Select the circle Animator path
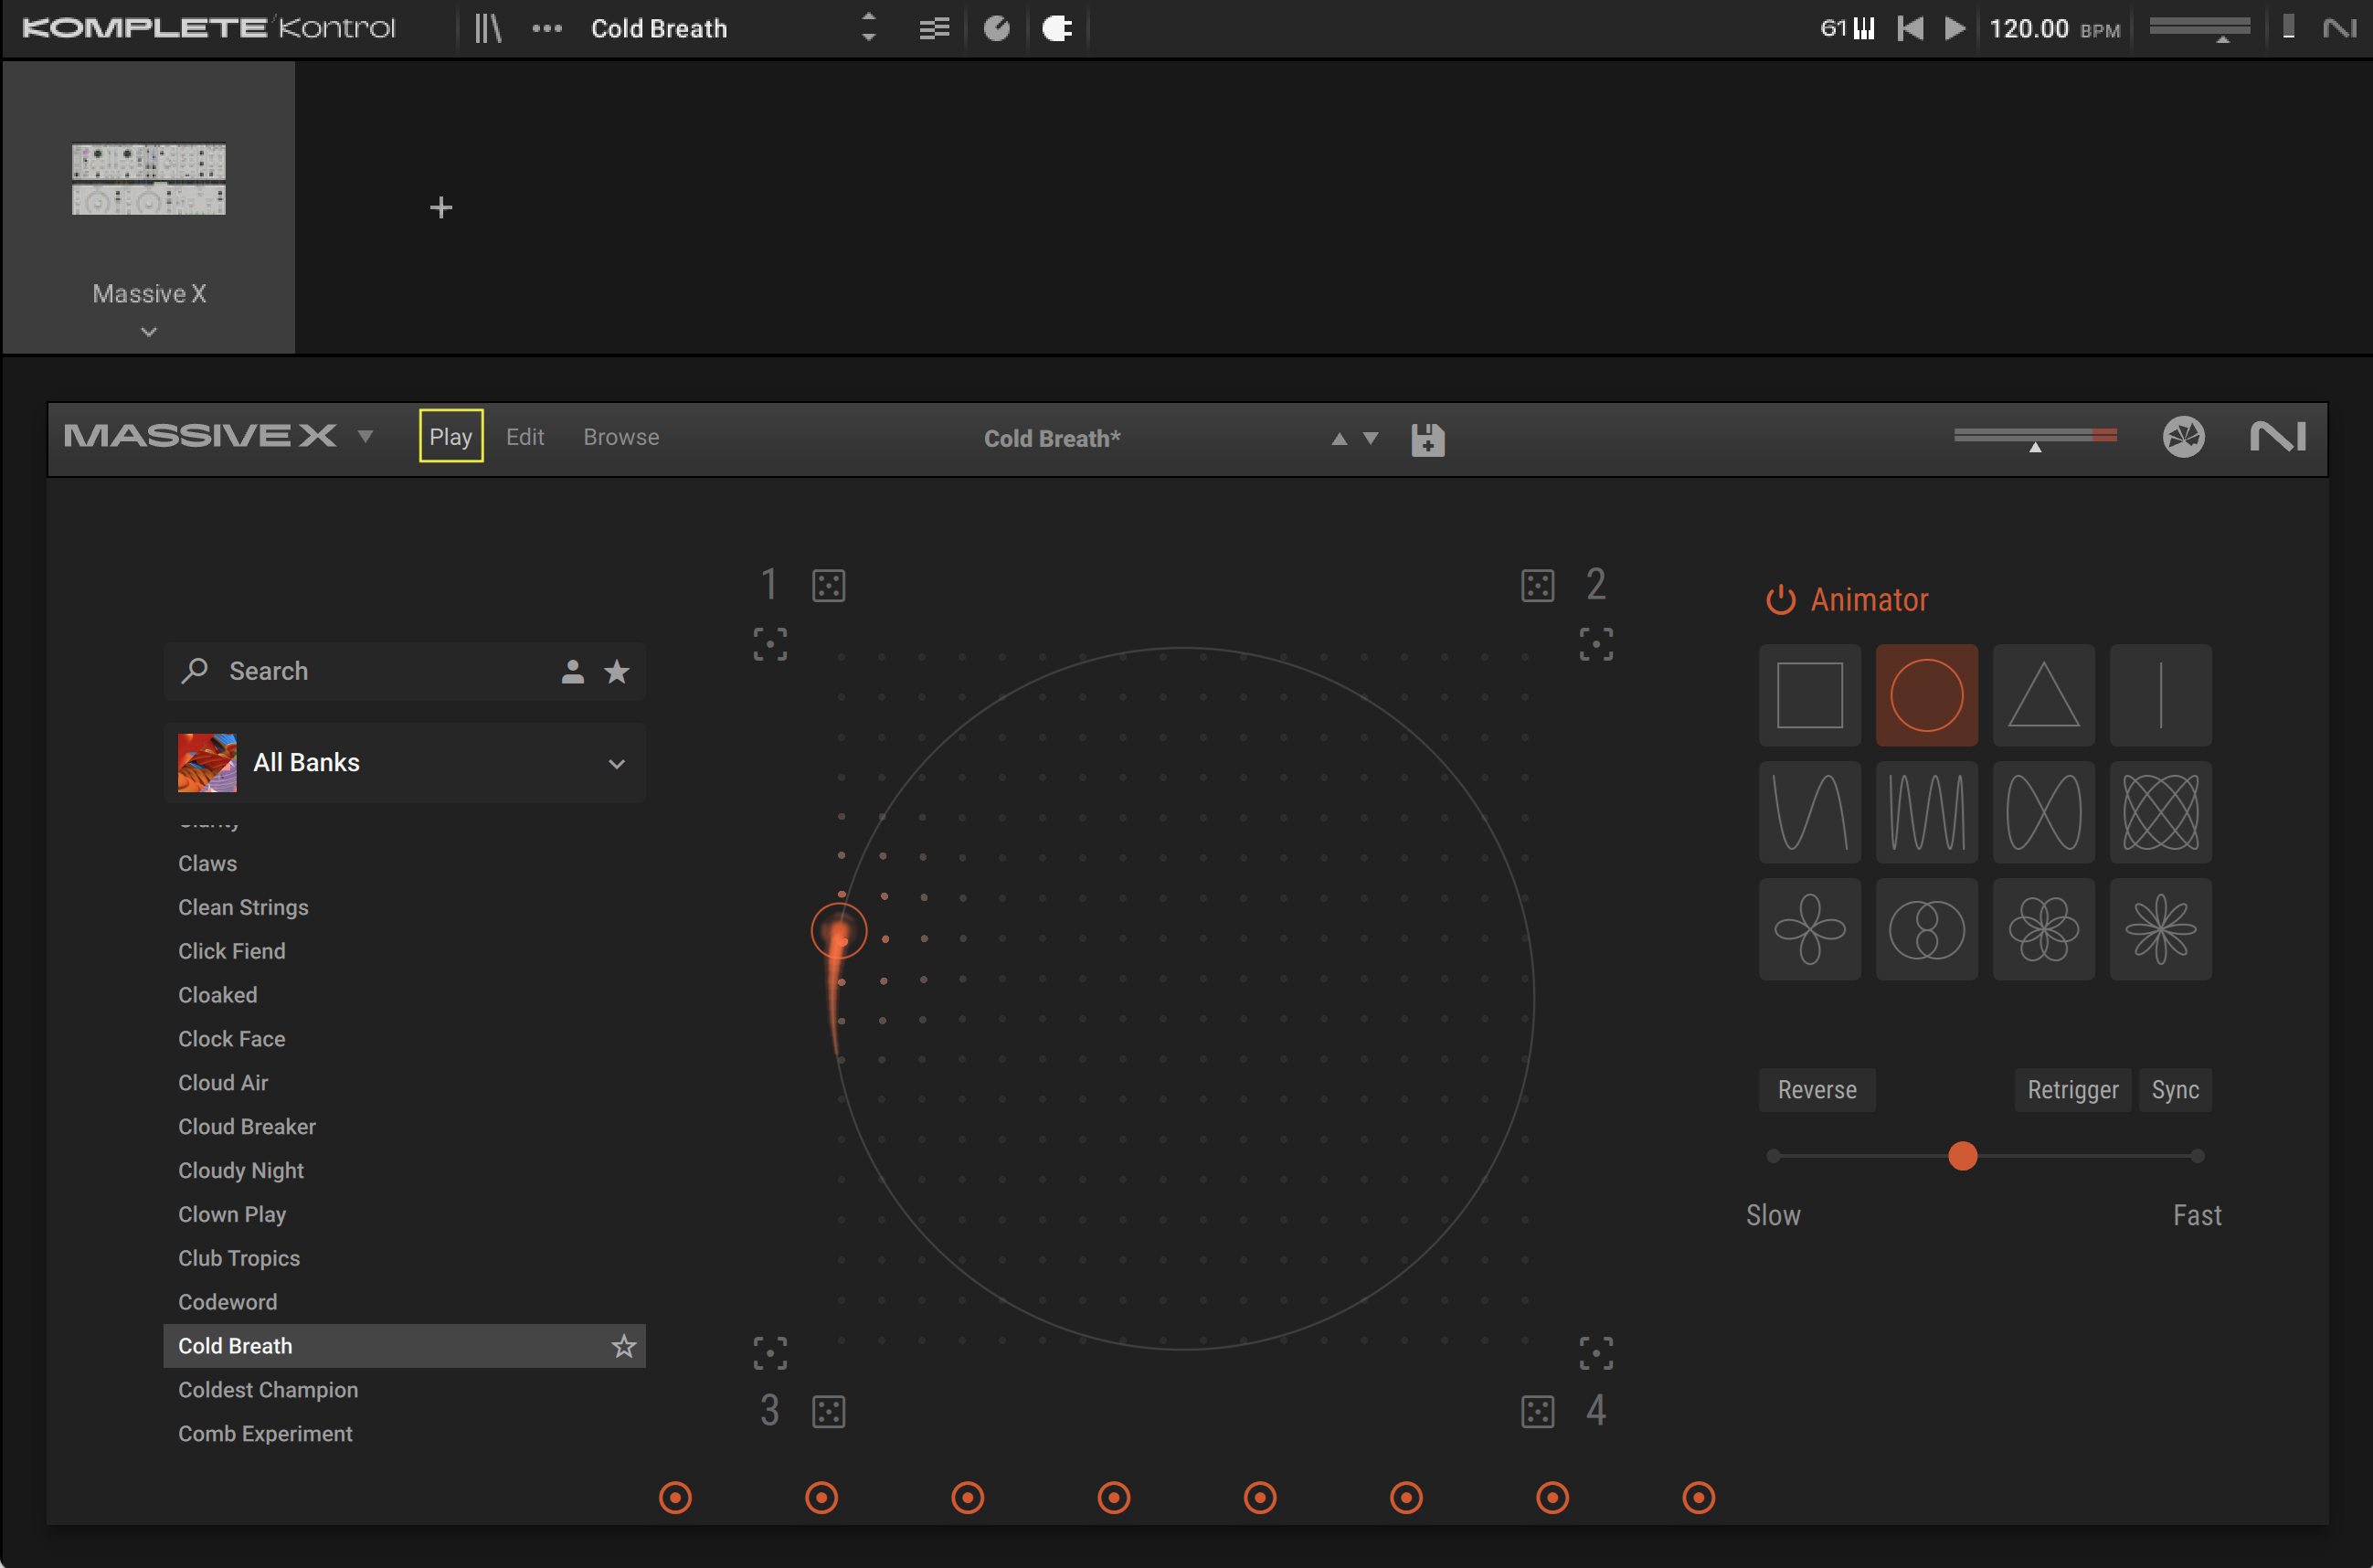The image size is (2373, 1568). [x=1927, y=695]
